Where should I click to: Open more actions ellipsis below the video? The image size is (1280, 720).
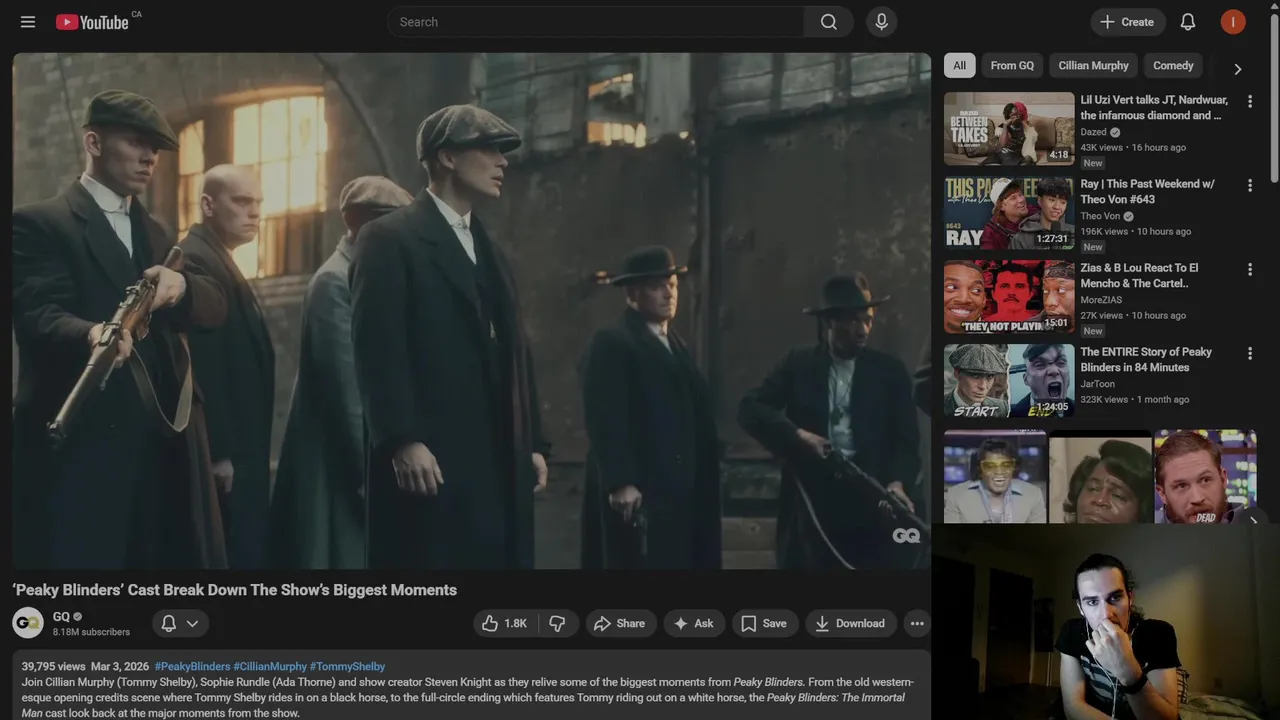click(917, 623)
